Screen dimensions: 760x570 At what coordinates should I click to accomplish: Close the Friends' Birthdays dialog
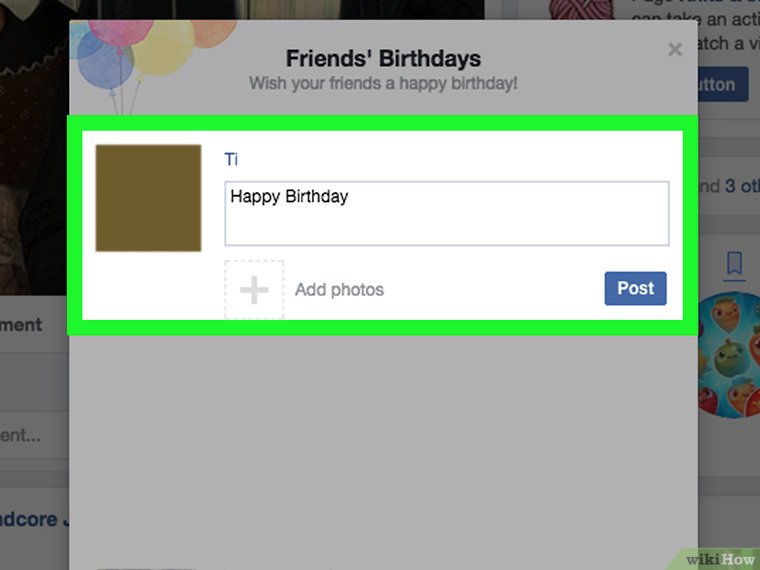tap(675, 49)
